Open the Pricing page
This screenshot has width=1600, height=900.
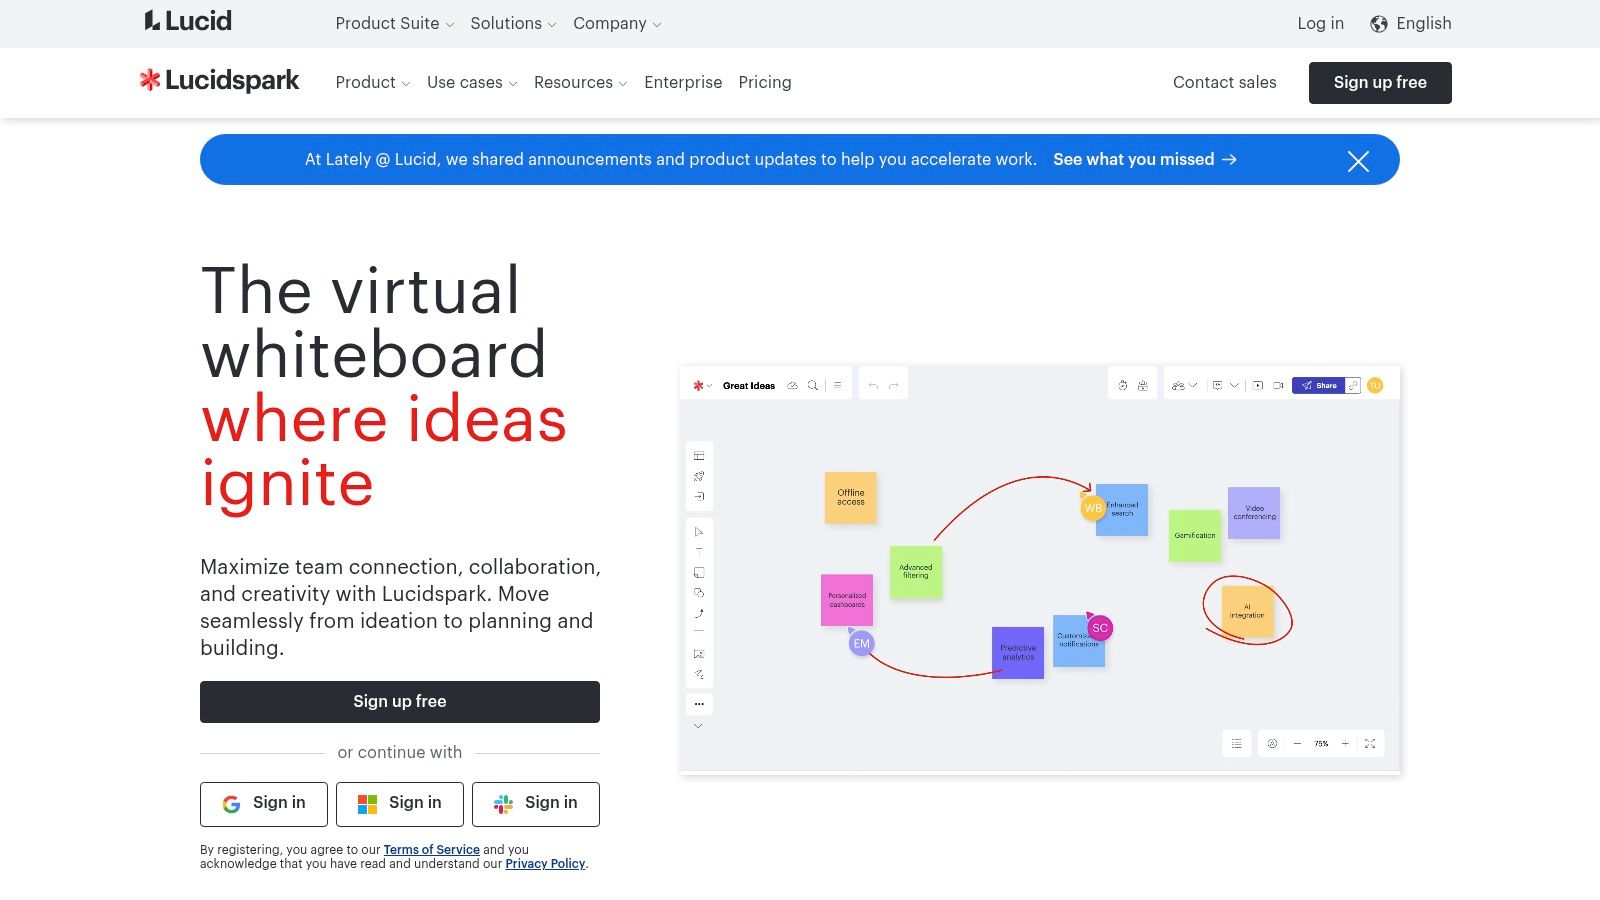[x=765, y=83]
